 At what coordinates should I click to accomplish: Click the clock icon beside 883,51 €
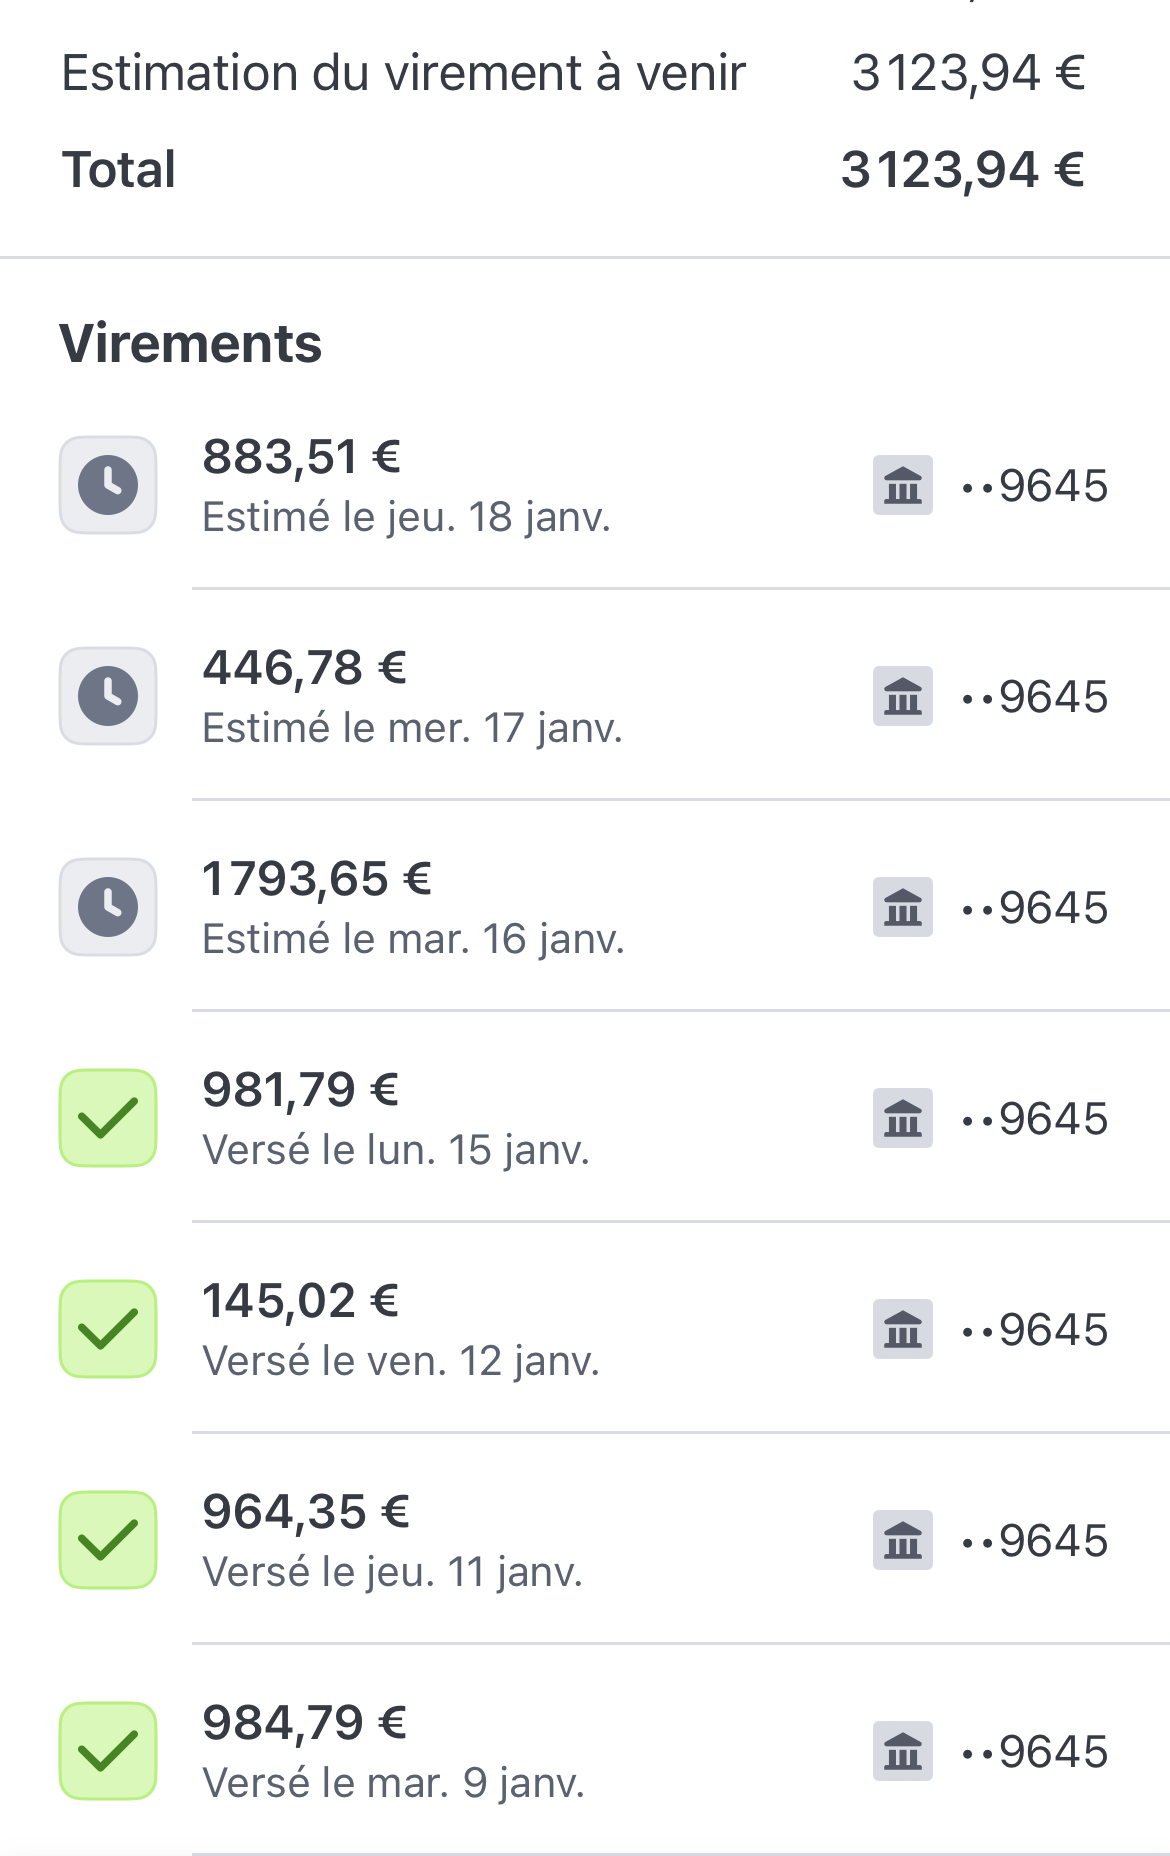click(108, 485)
